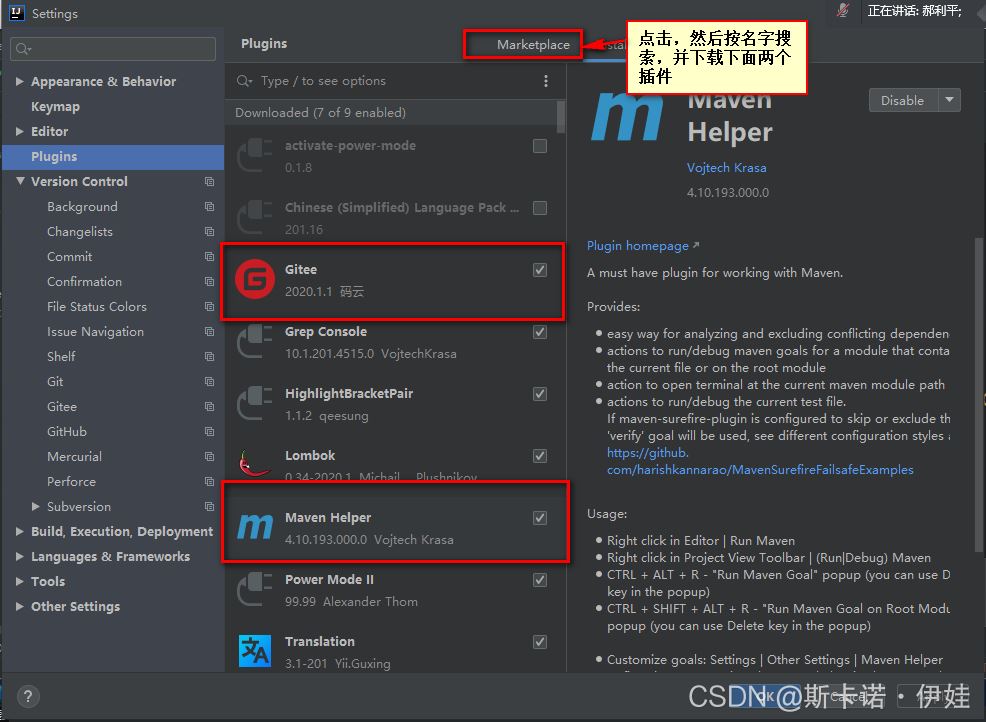
Task: Click the Translation plugin icon
Action: click(255, 651)
